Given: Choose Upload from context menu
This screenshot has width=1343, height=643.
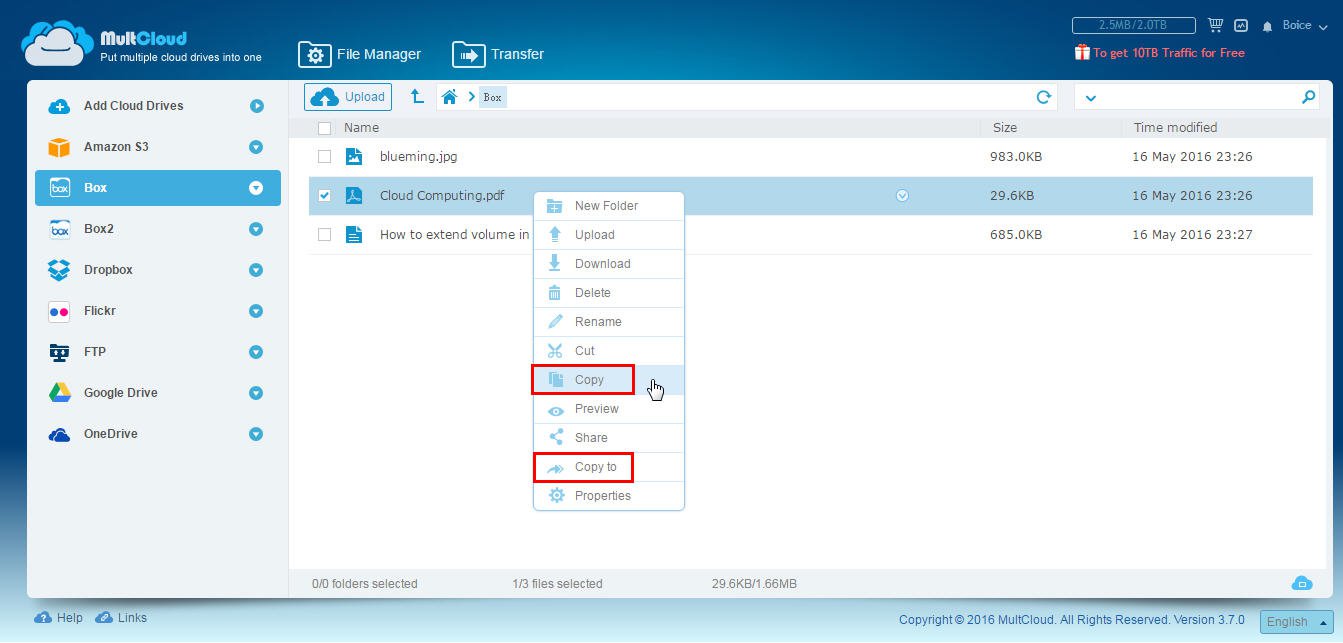Looking at the screenshot, I should pos(609,235).
